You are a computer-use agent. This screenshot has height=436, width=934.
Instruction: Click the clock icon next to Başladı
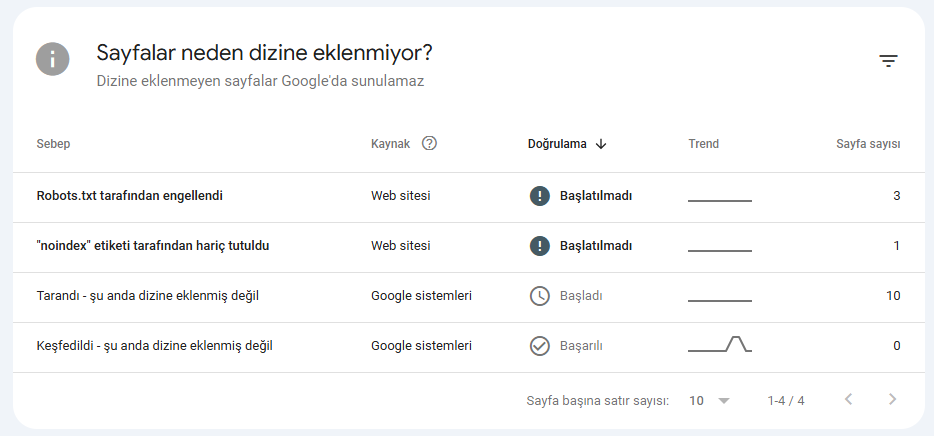(x=540, y=296)
